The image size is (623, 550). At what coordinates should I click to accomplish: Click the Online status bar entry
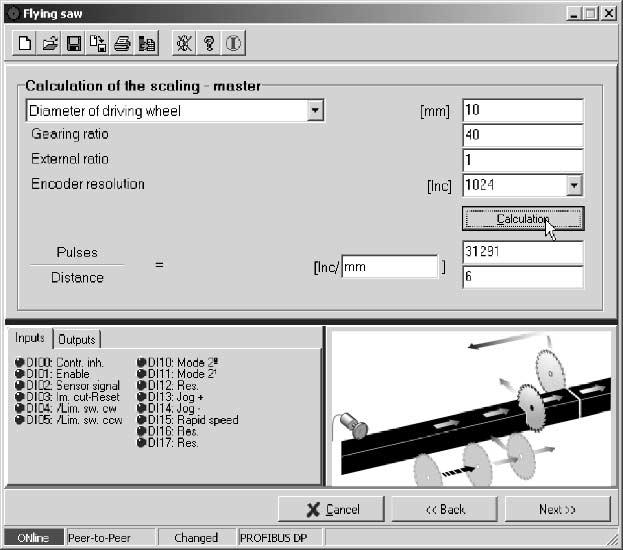tap(33, 538)
